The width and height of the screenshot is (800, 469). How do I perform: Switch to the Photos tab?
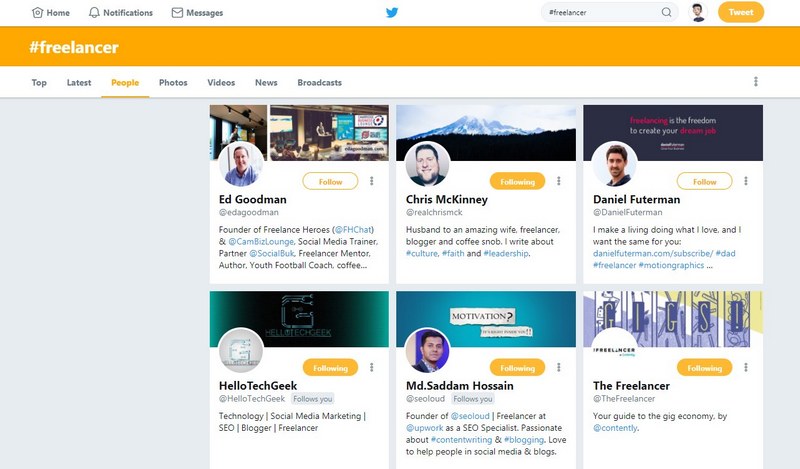click(173, 83)
